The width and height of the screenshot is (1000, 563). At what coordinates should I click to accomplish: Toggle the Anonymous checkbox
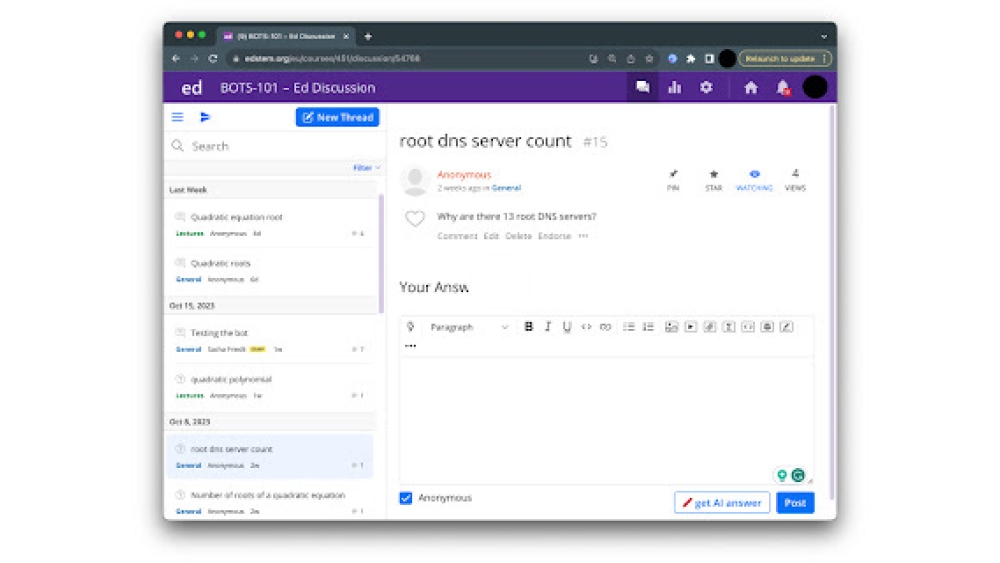click(x=406, y=498)
